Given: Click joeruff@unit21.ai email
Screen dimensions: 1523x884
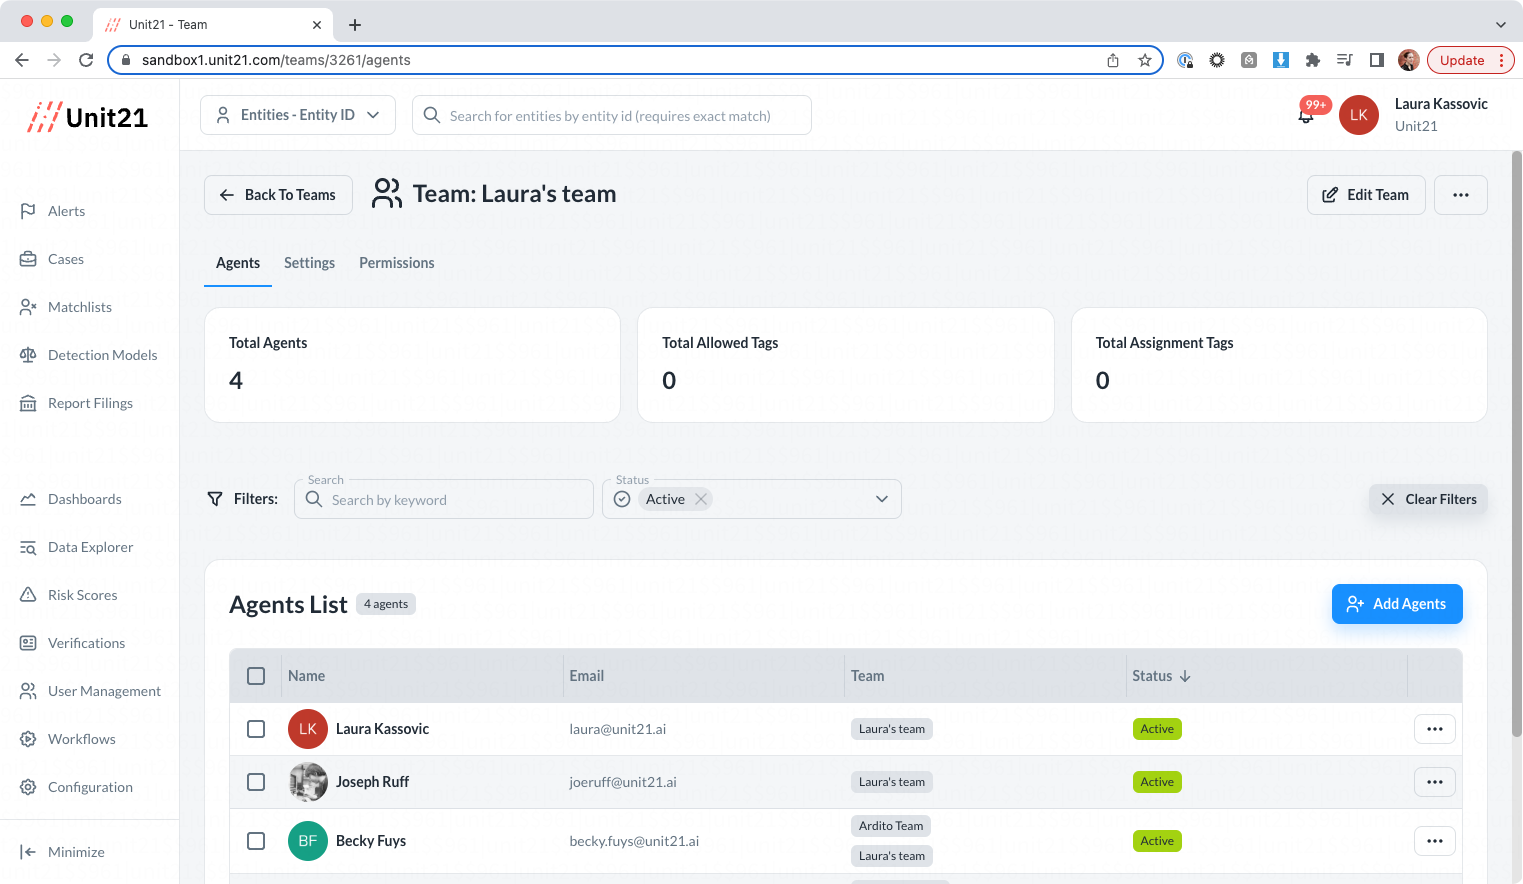Looking at the screenshot, I should pos(623,782).
